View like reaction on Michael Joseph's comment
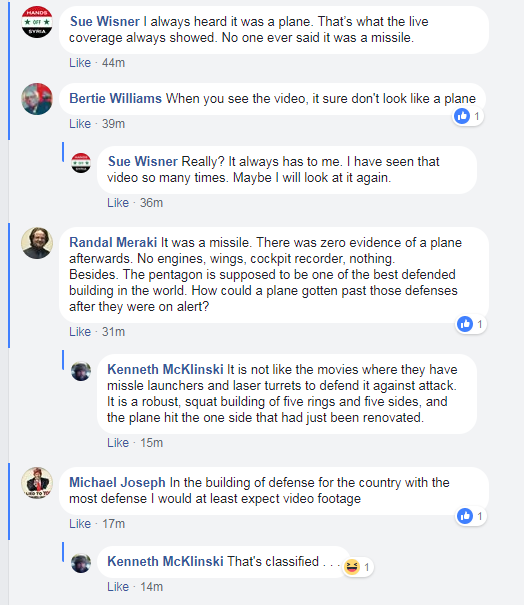Viewport: 524px width, 605px height. pyautogui.click(x=471, y=516)
